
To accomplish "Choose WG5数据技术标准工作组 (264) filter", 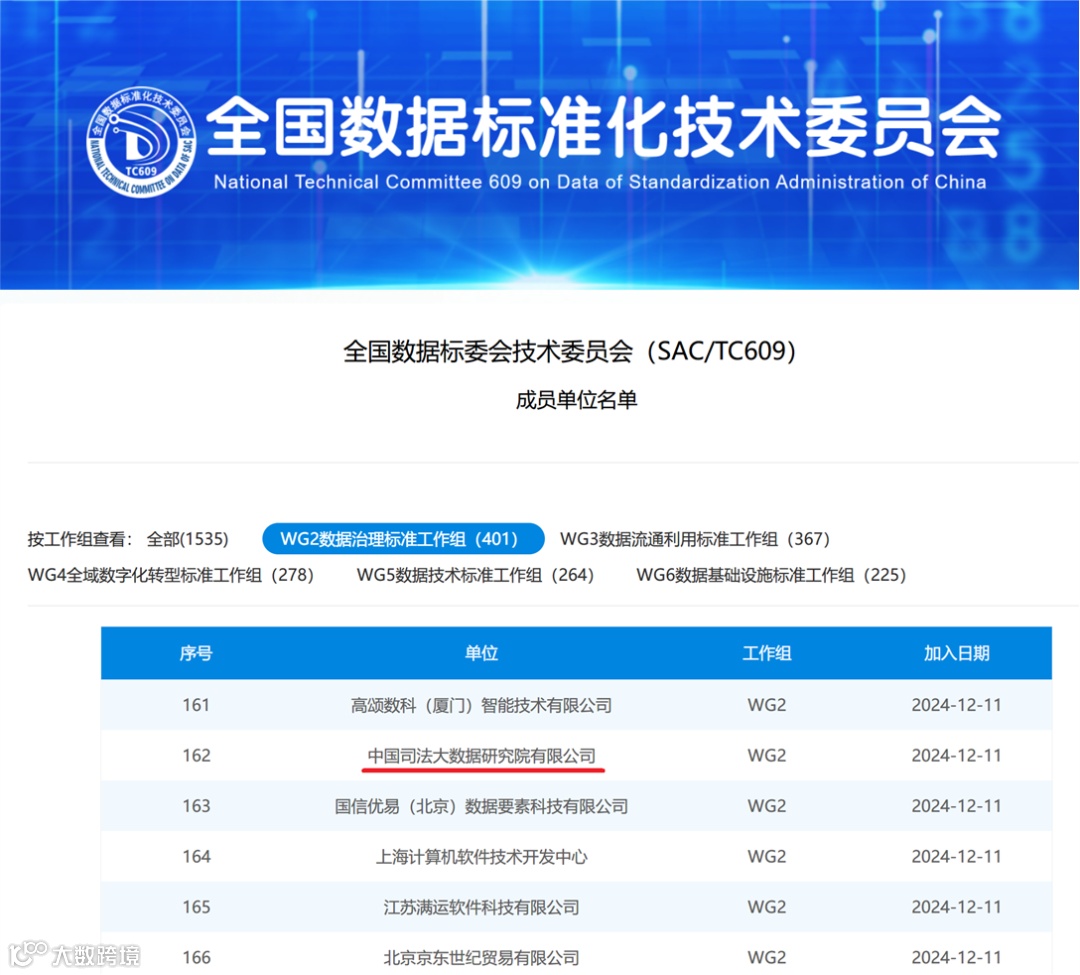I will tap(475, 575).
